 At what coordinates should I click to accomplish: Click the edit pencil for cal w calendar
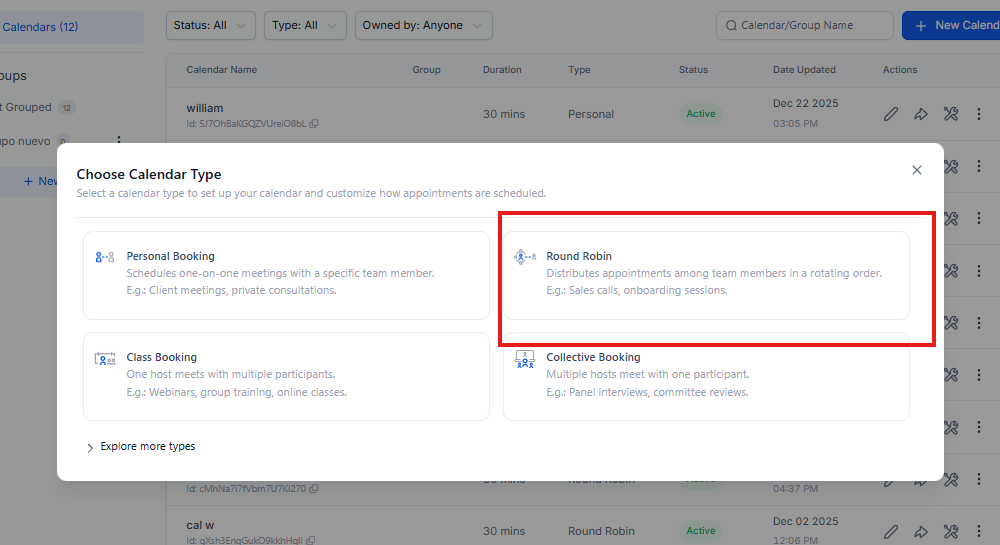(891, 531)
